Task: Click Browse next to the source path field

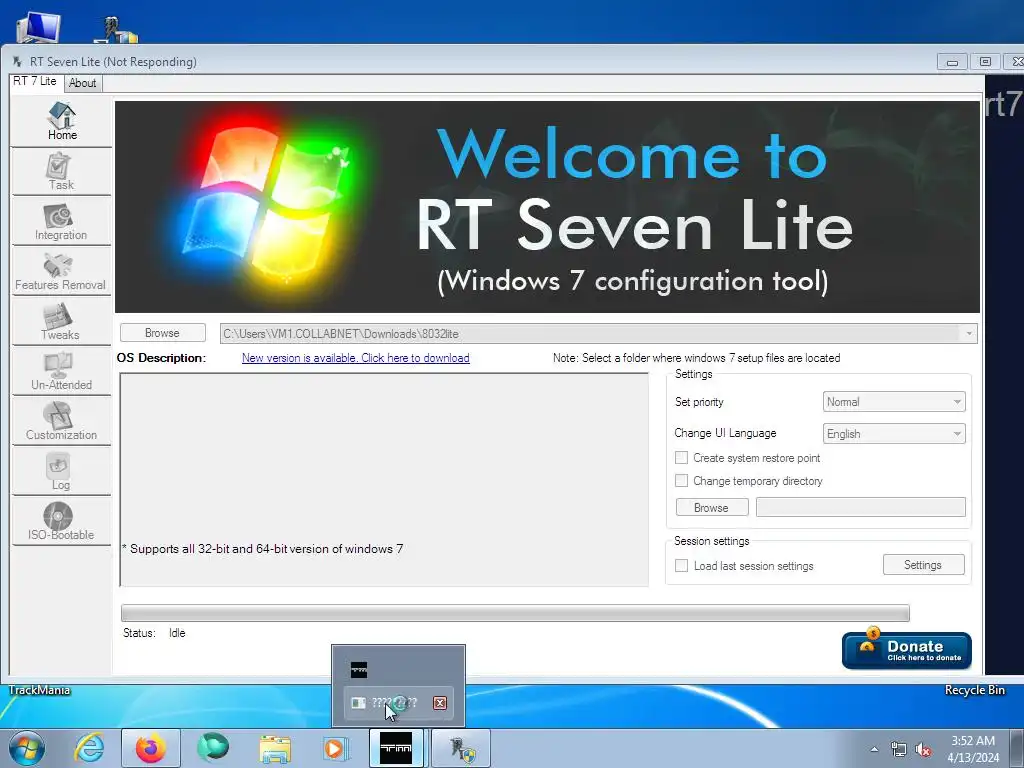Action: pyautogui.click(x=163, y=333)
